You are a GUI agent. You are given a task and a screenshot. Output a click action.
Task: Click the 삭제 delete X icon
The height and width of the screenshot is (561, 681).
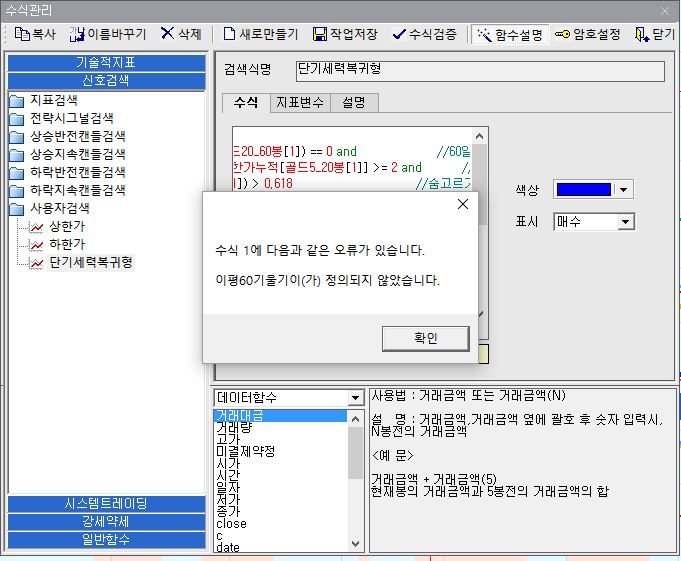167,33
